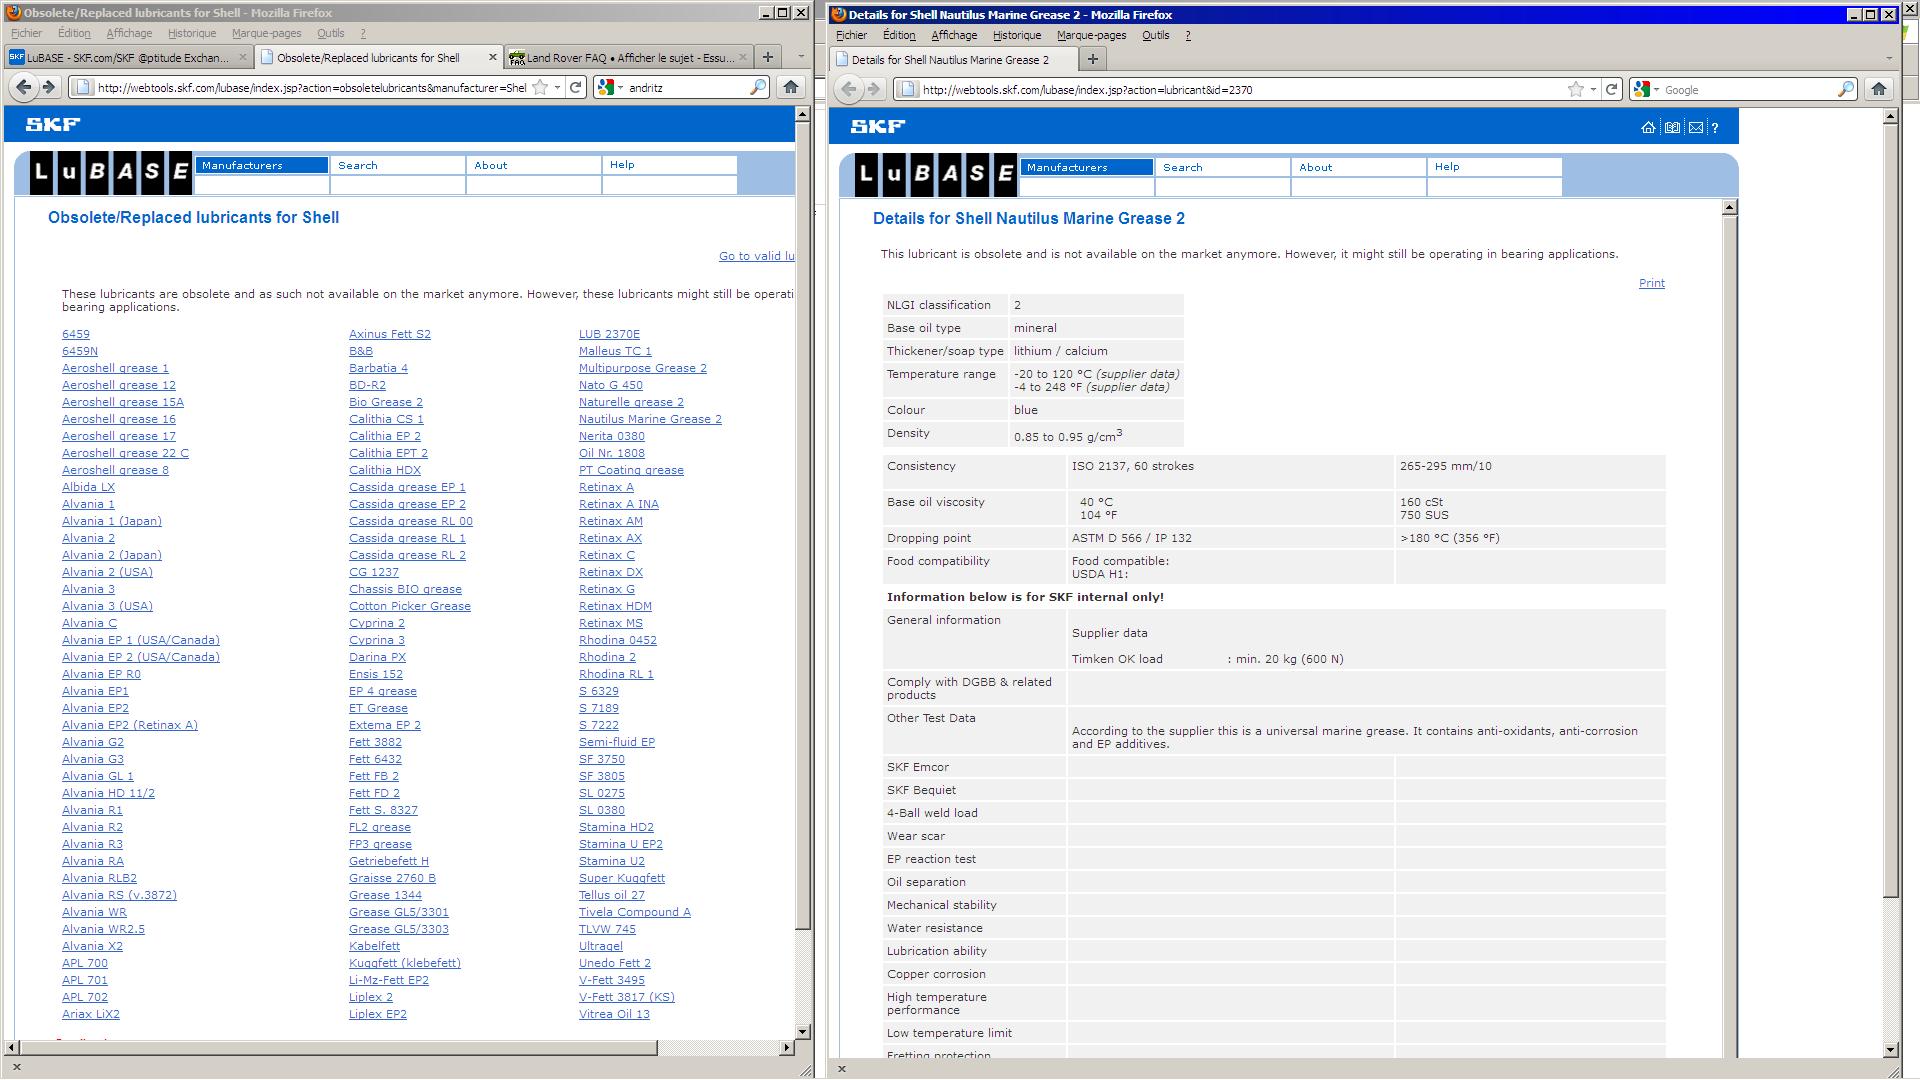Click the horizontal scrollbar of left window

[x=335, y=1048]
